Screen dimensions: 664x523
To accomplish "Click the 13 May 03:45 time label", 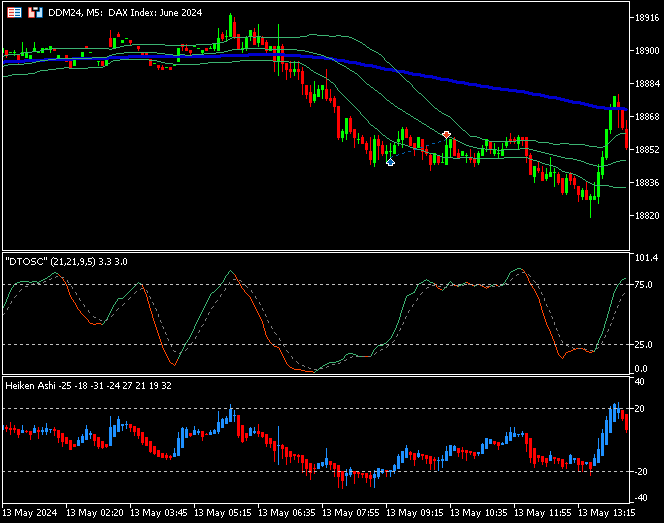I will click(x=159, y=513).
